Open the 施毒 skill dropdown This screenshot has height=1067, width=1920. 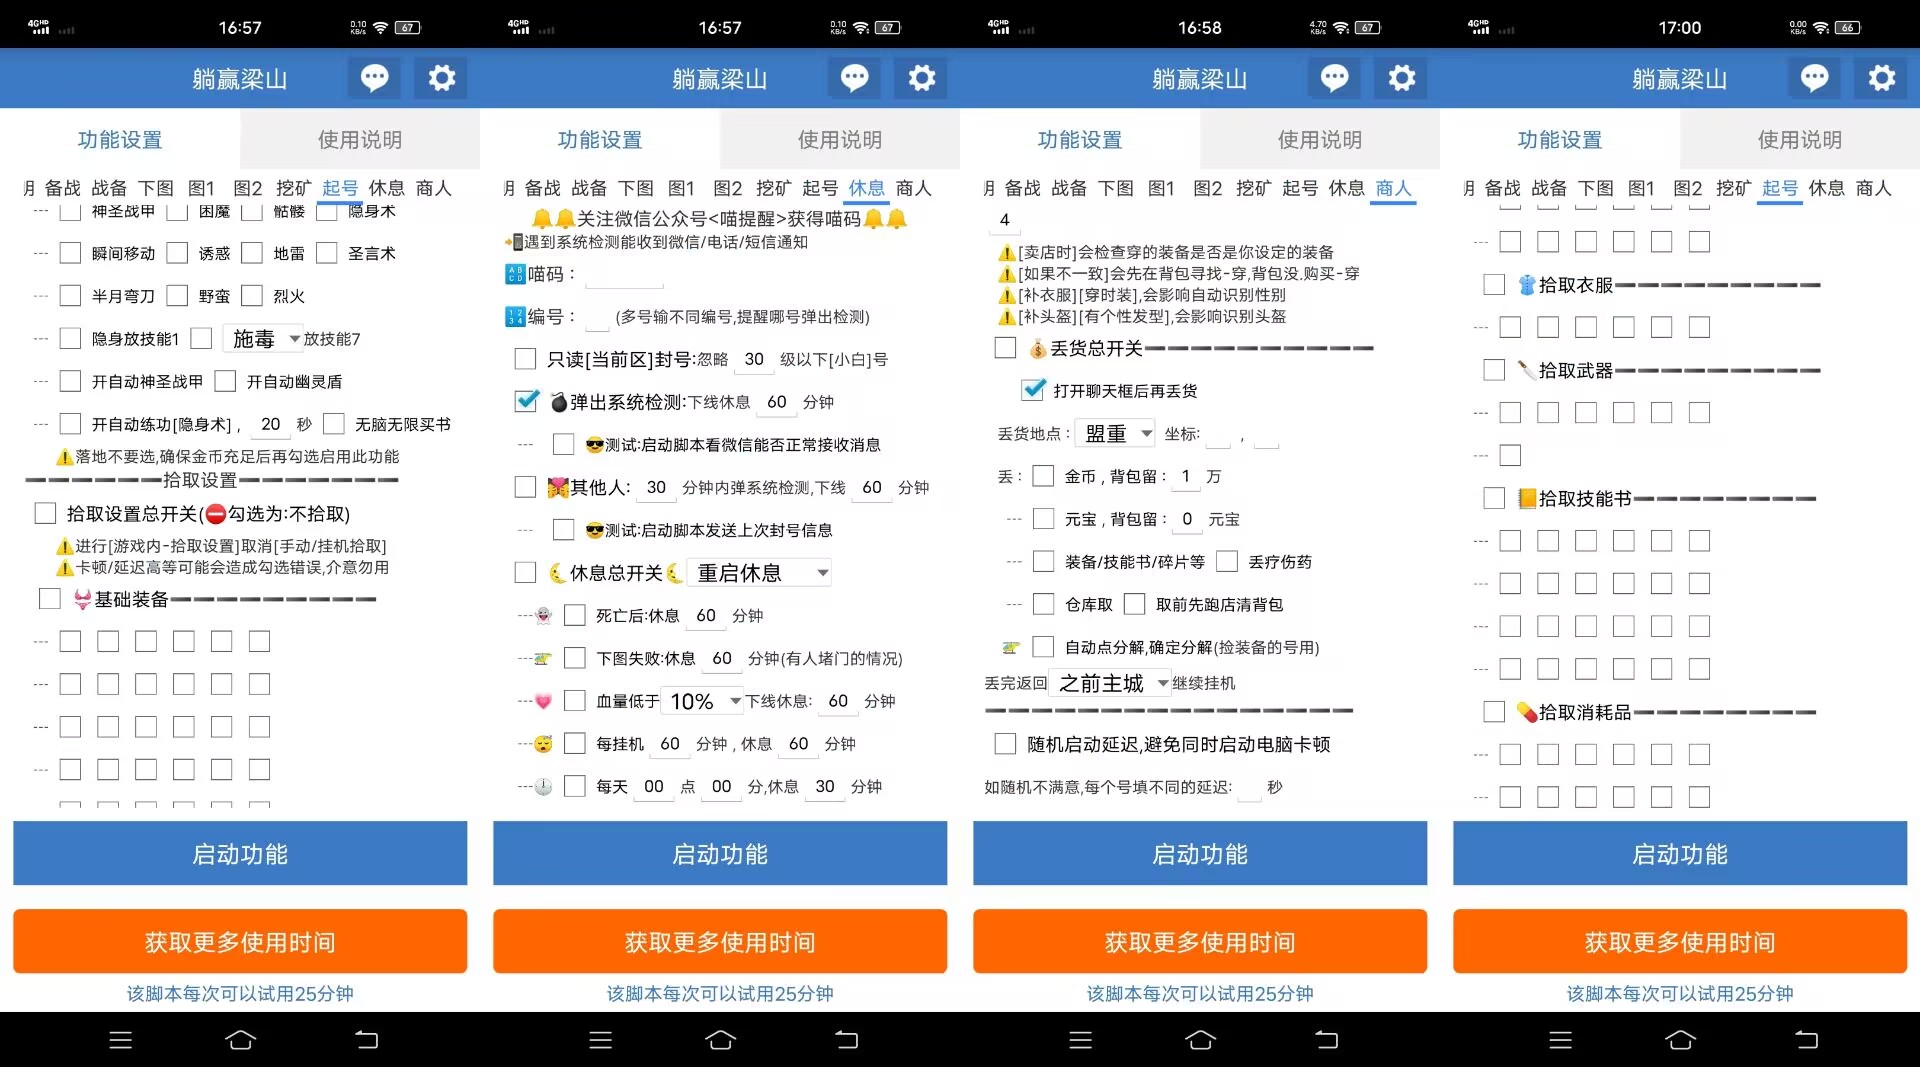pos(262,338)
